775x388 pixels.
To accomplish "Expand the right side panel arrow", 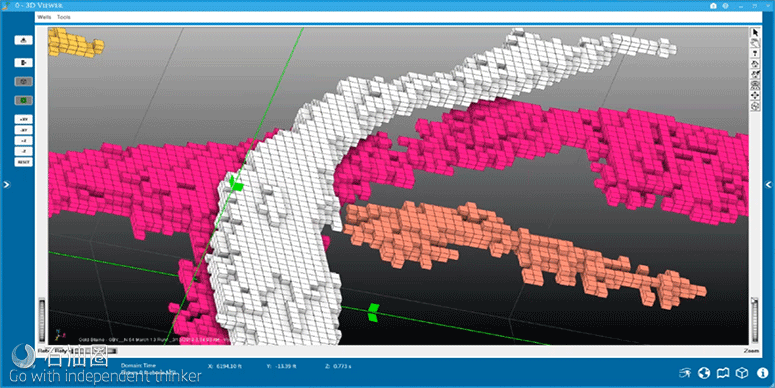I will [x=769, y=184].
